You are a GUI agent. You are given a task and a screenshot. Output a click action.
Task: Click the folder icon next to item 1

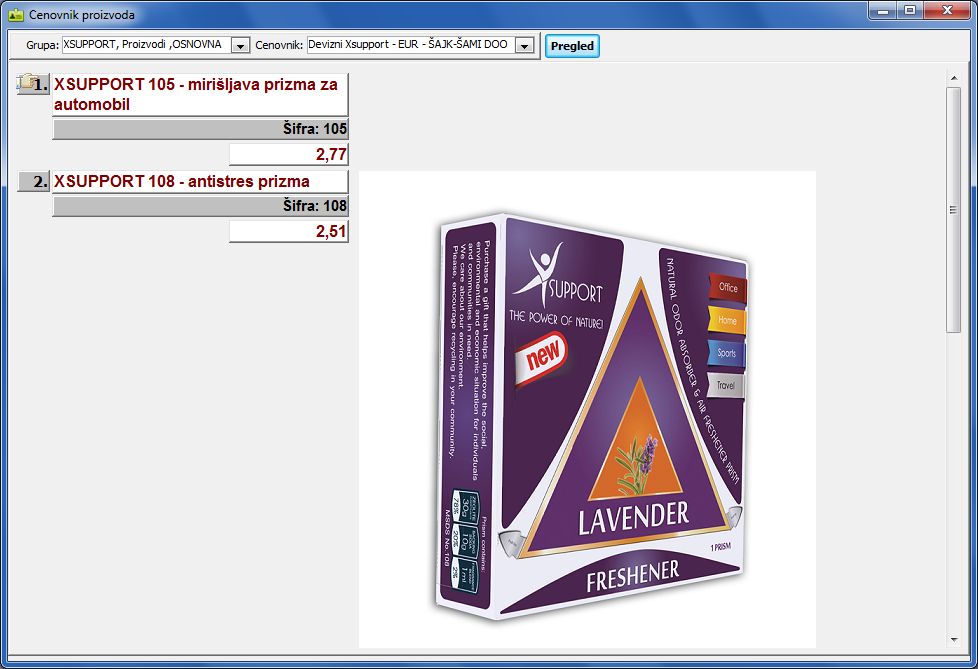click(x=27, y=82)
